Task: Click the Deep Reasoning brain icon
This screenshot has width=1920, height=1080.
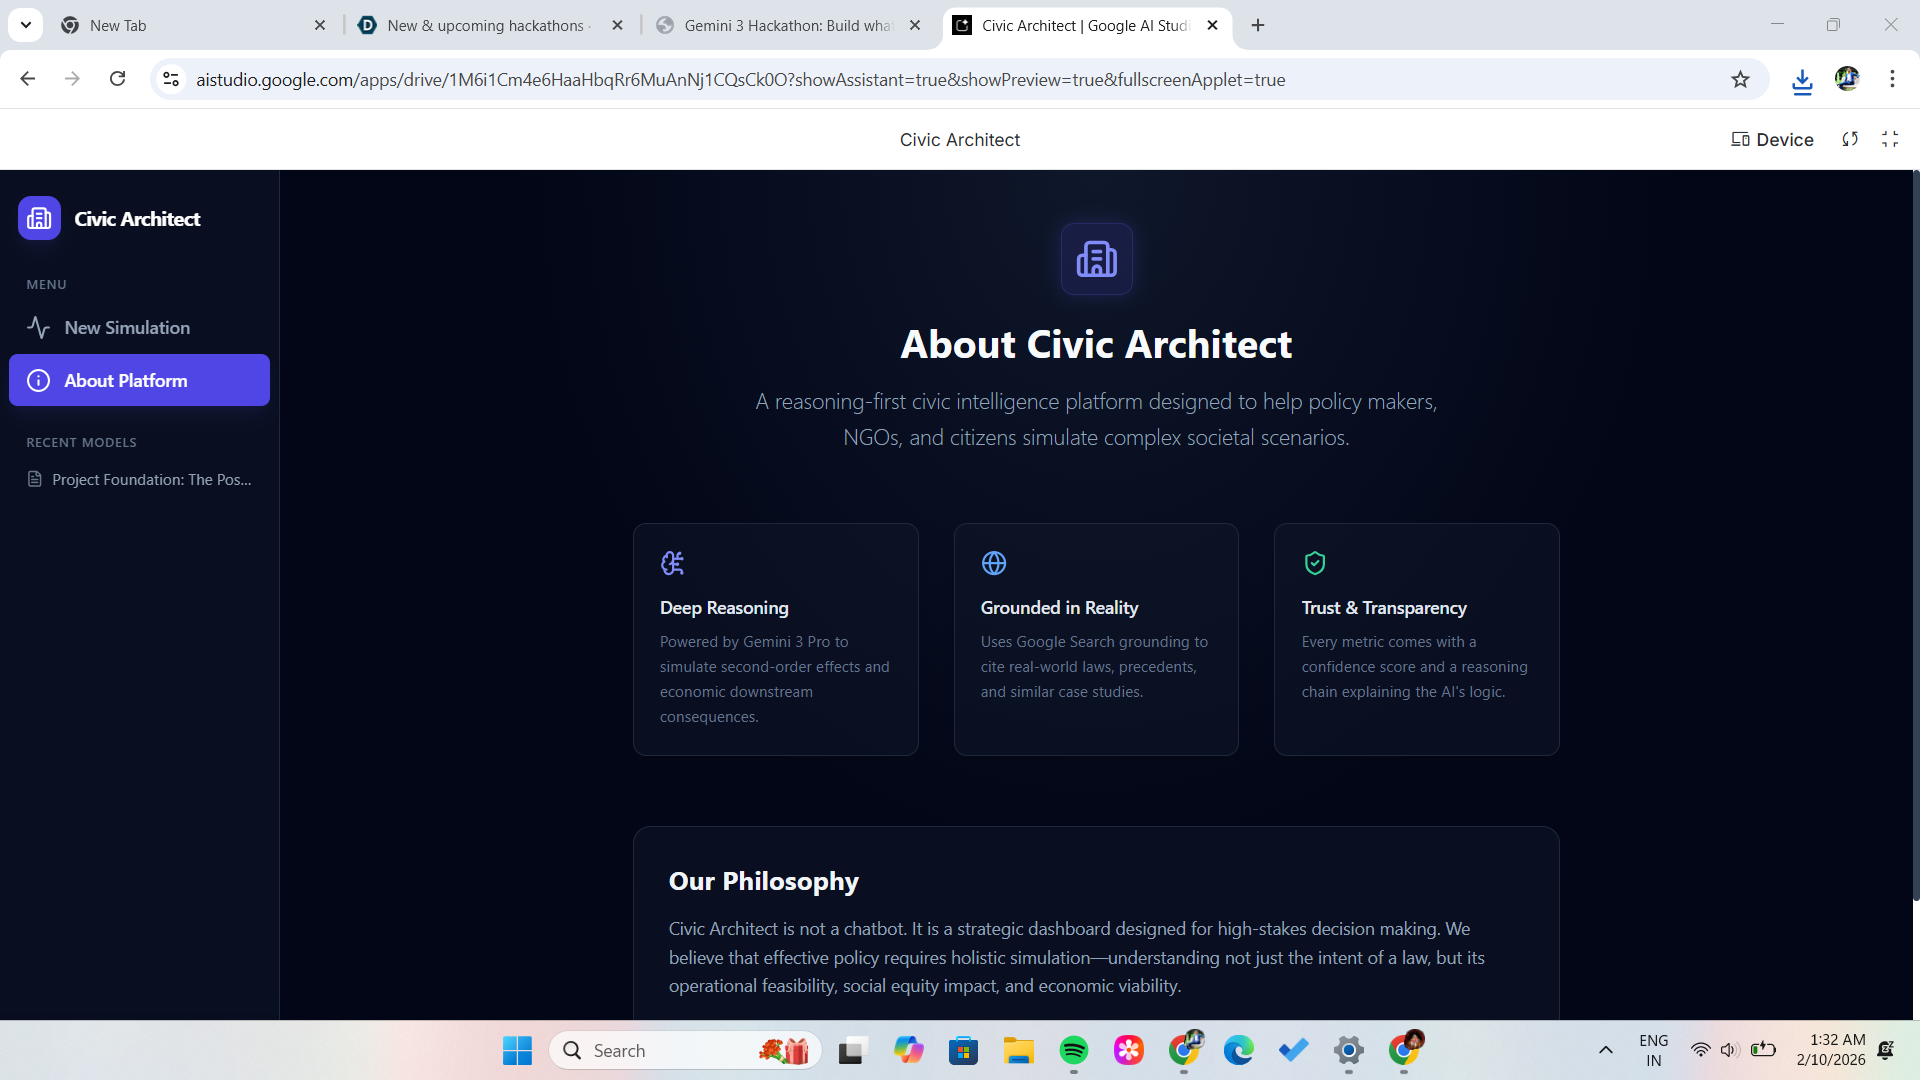Action: click(672, 563)
